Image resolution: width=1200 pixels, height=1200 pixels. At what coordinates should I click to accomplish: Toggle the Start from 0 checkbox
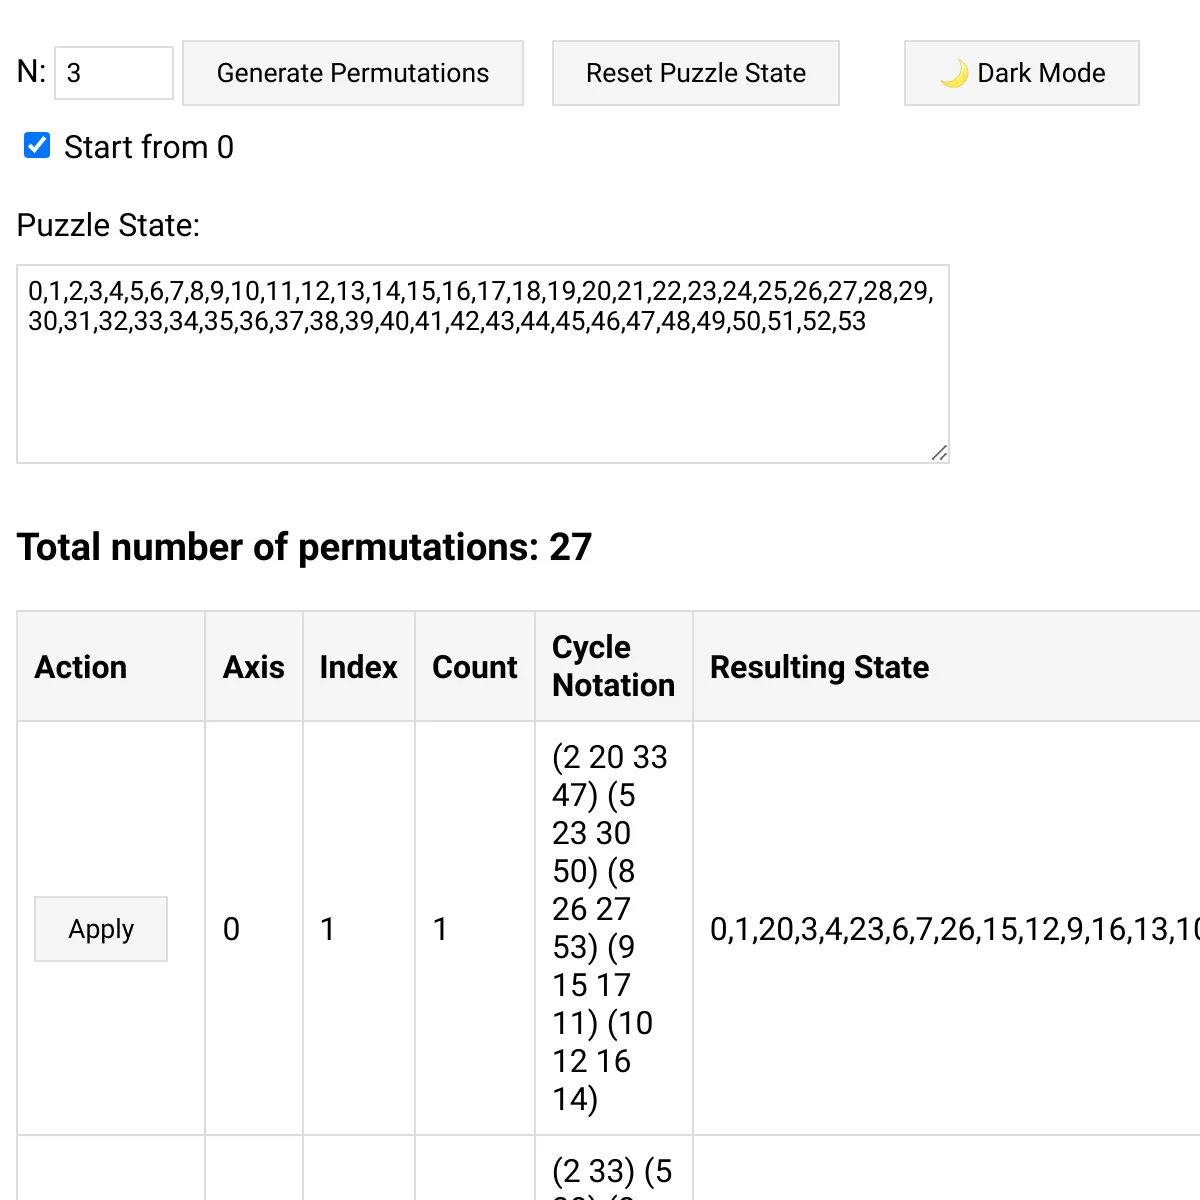[37, 146]
